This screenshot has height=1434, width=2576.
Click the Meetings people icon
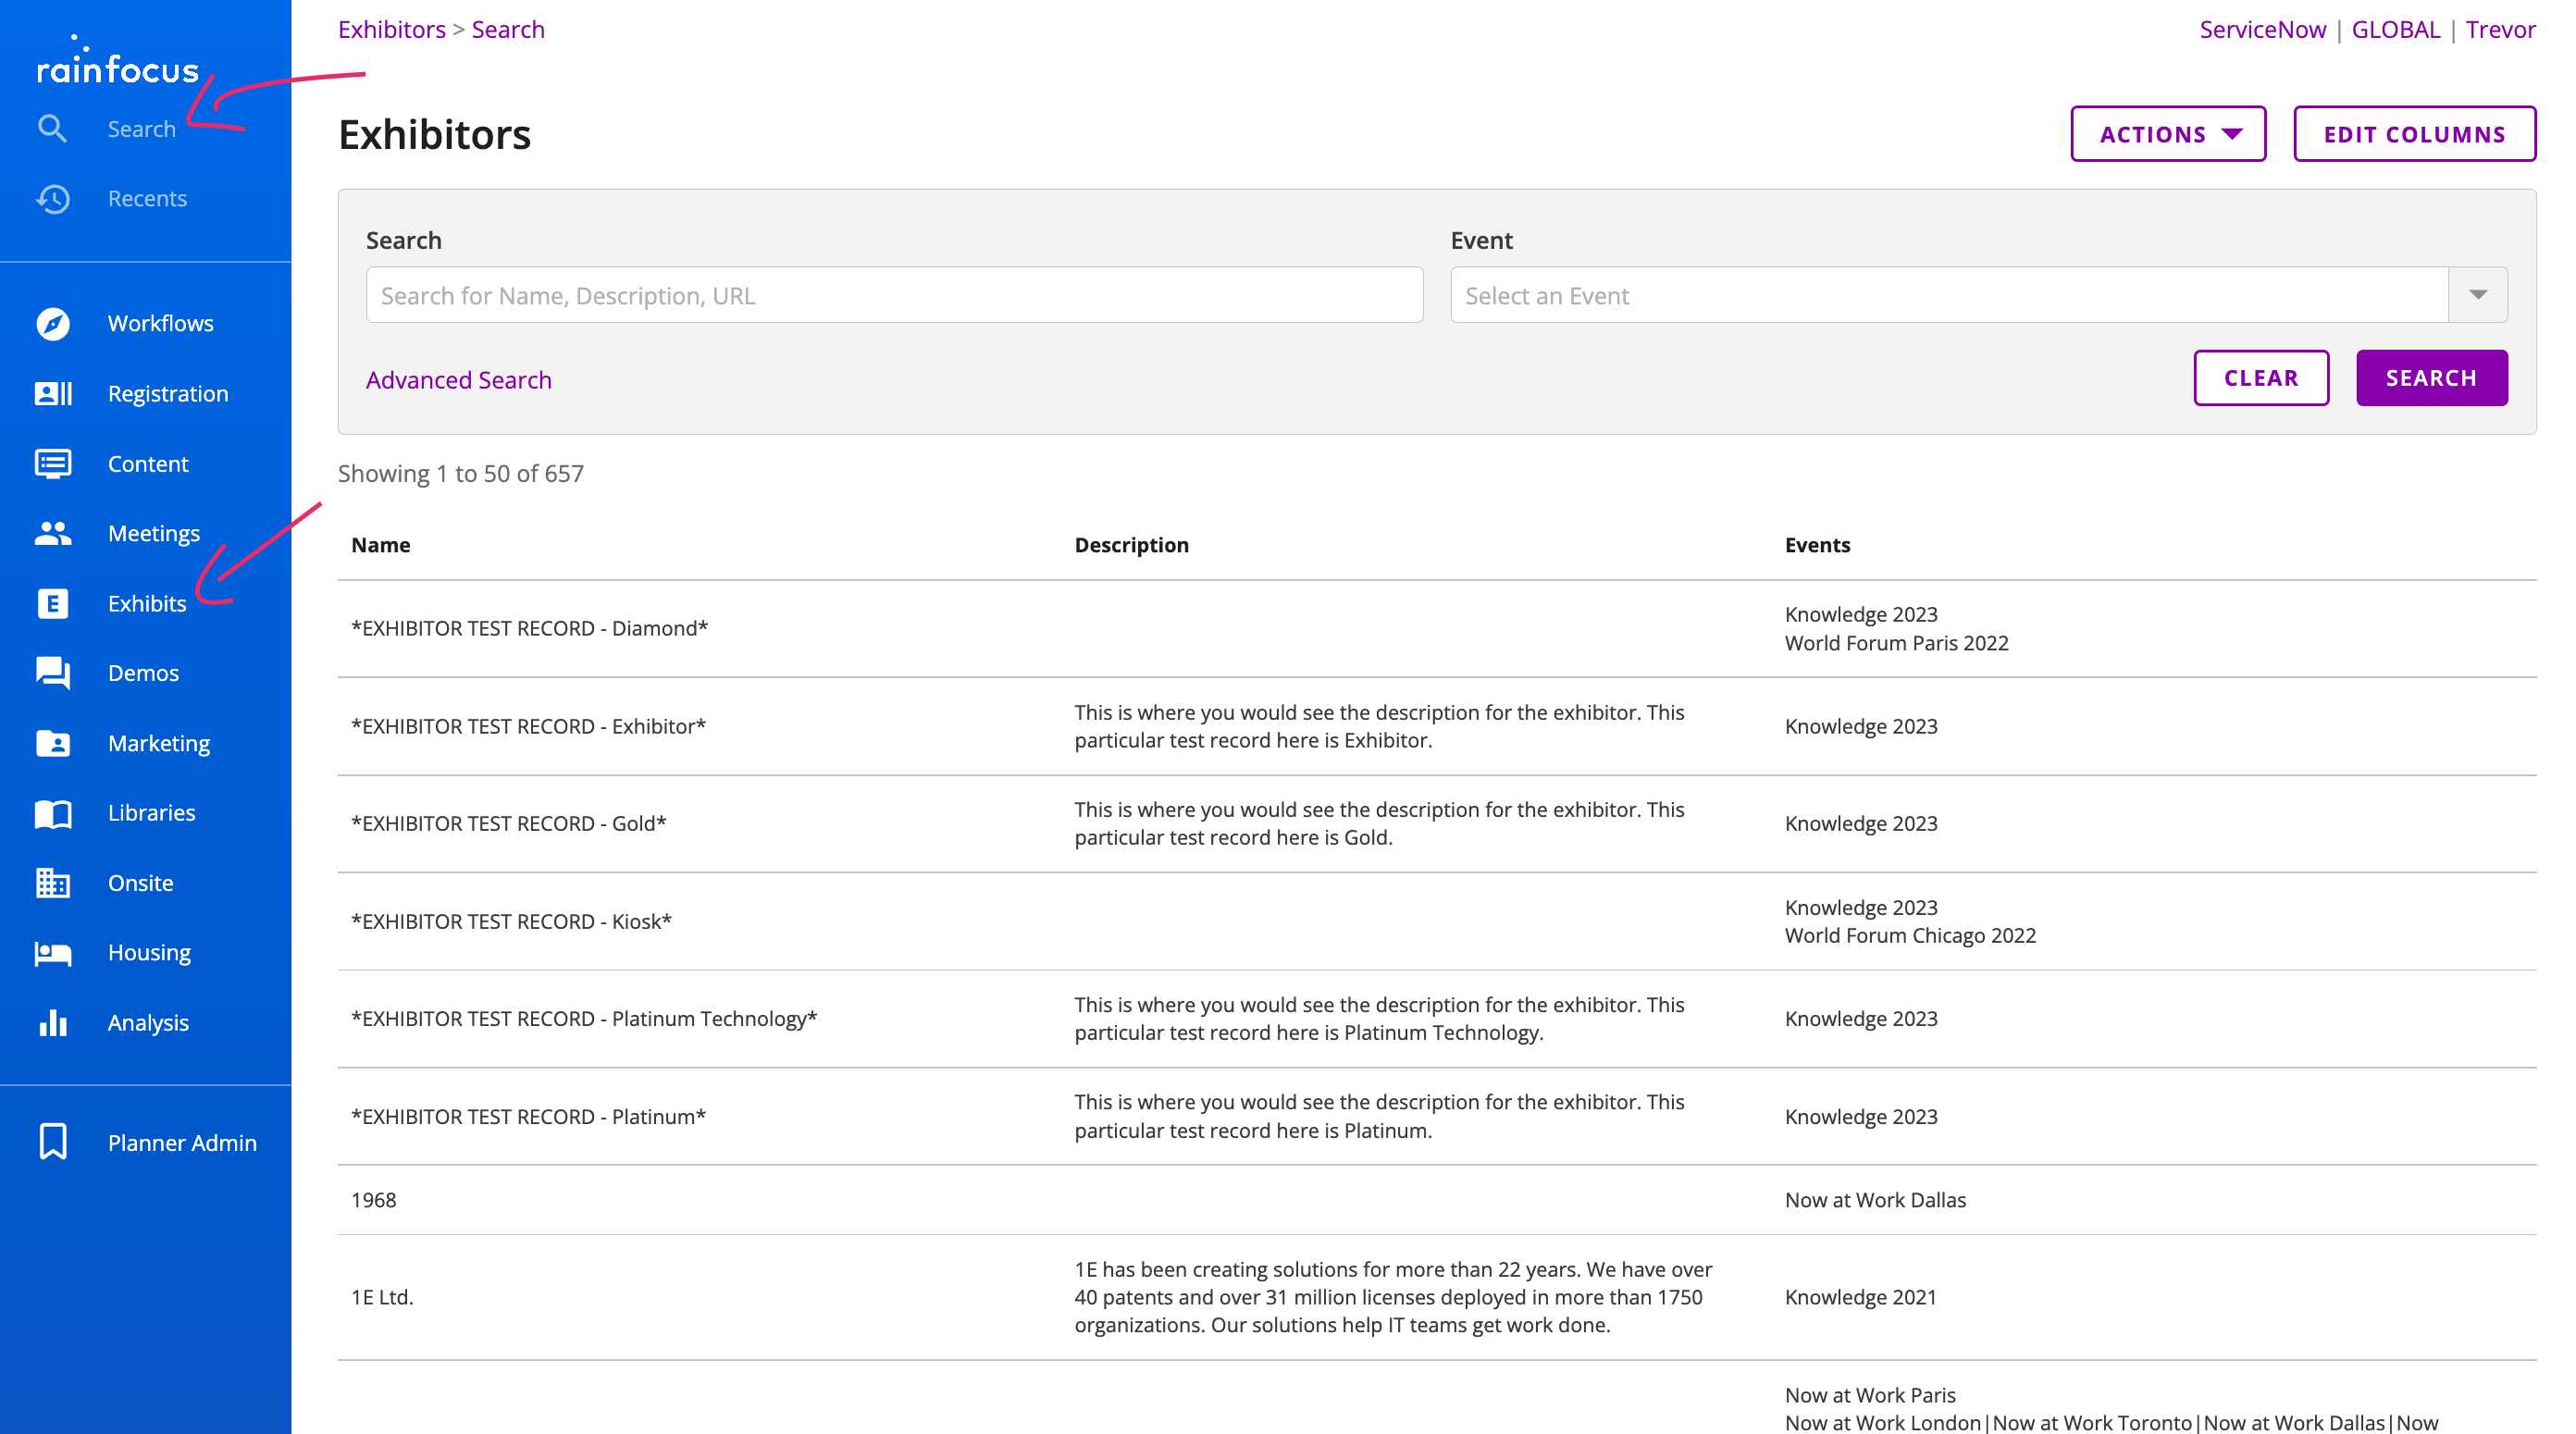pos(53,533)
